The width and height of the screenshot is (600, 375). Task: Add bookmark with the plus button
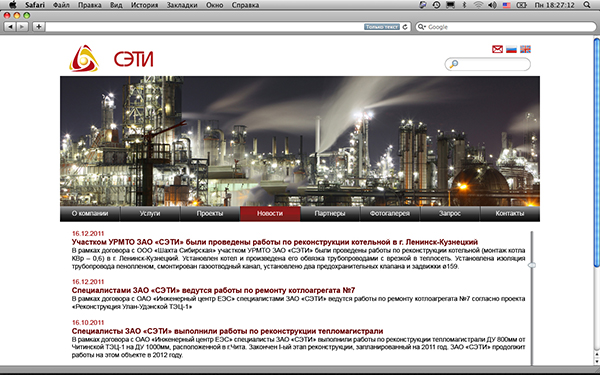coord(38,27)
